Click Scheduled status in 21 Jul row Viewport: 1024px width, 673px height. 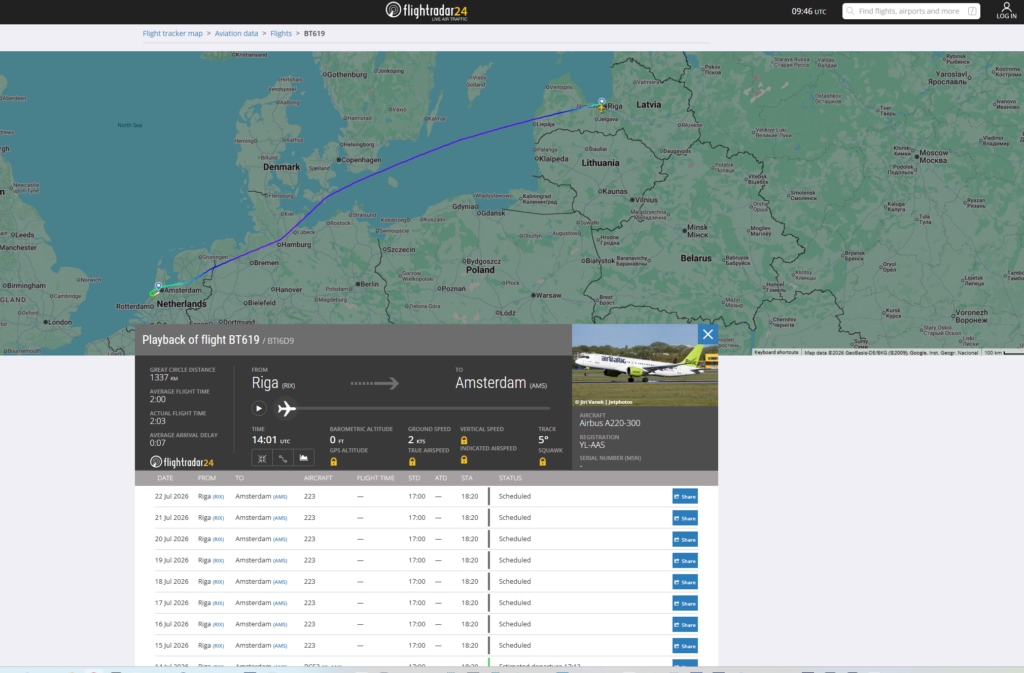(515, 518)
